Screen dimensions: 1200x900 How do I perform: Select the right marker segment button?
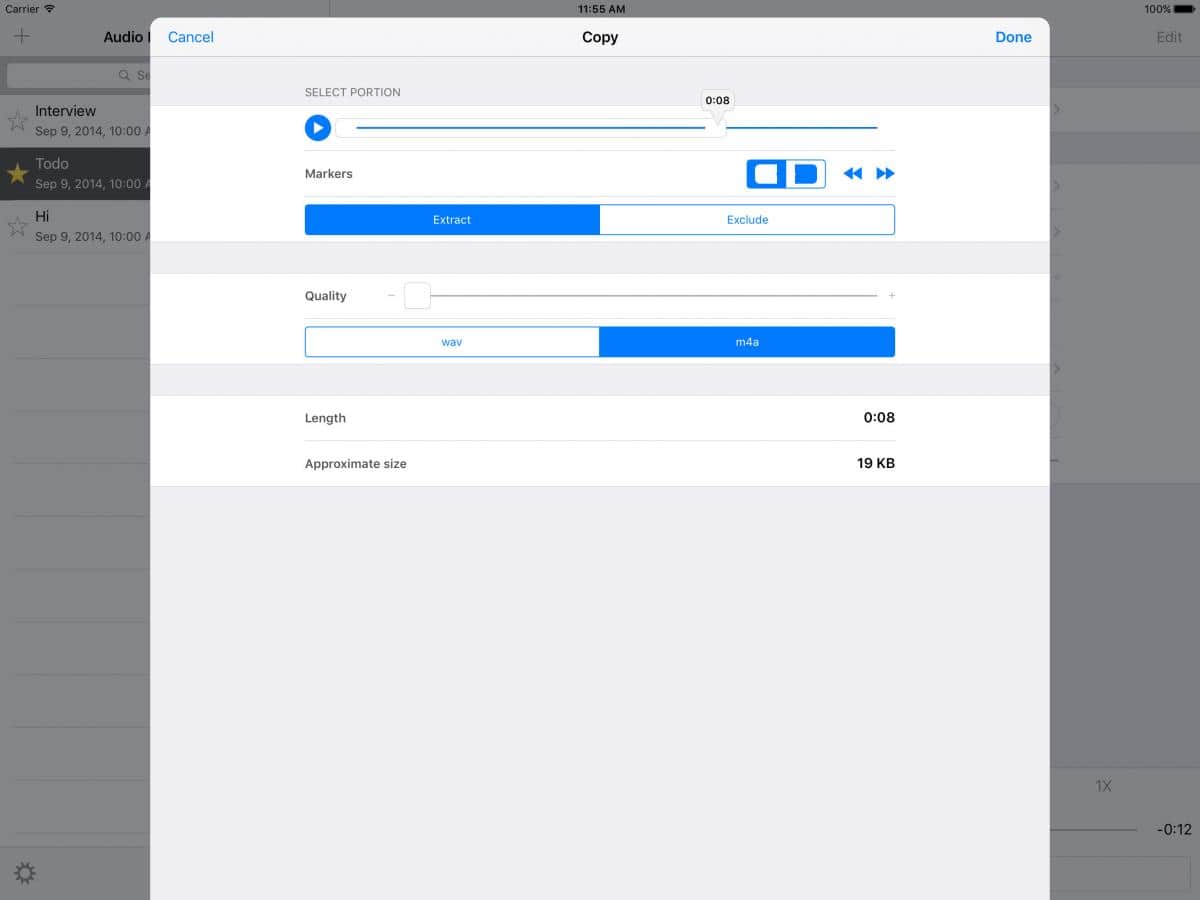806,174
